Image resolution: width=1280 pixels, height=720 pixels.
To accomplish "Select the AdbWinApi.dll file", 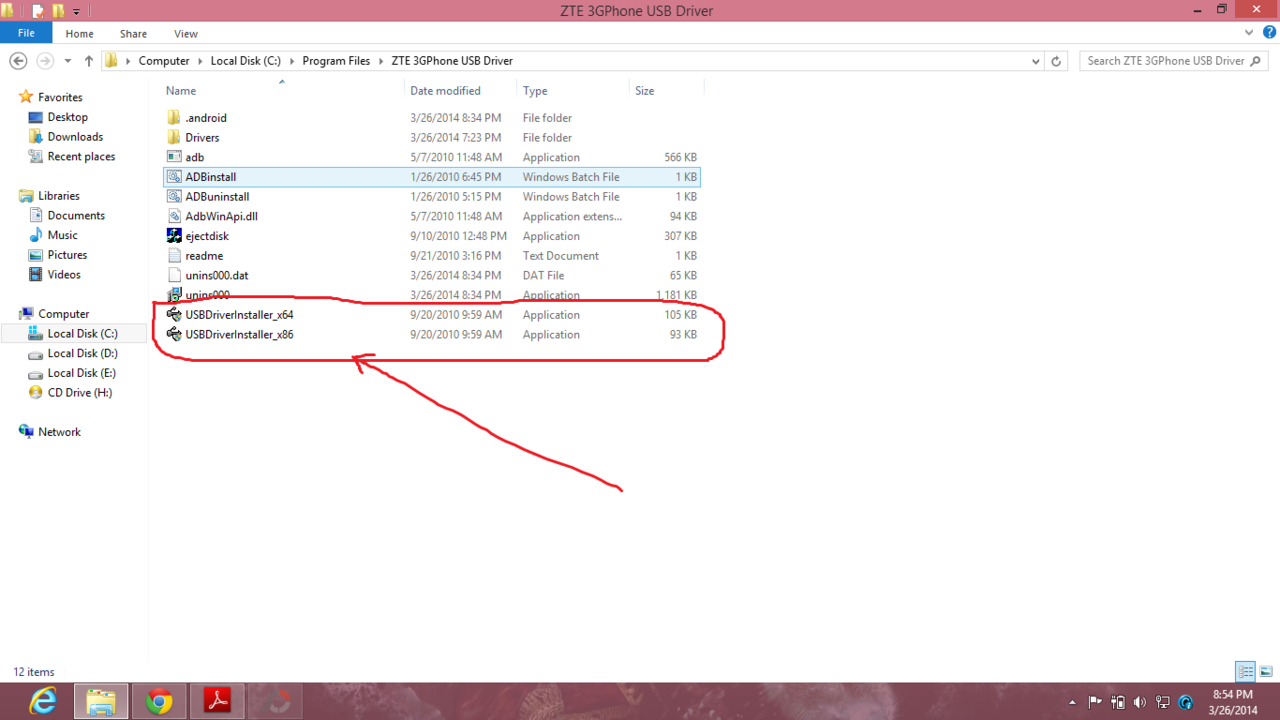I will pyautogui.click(x=221, y=216).
